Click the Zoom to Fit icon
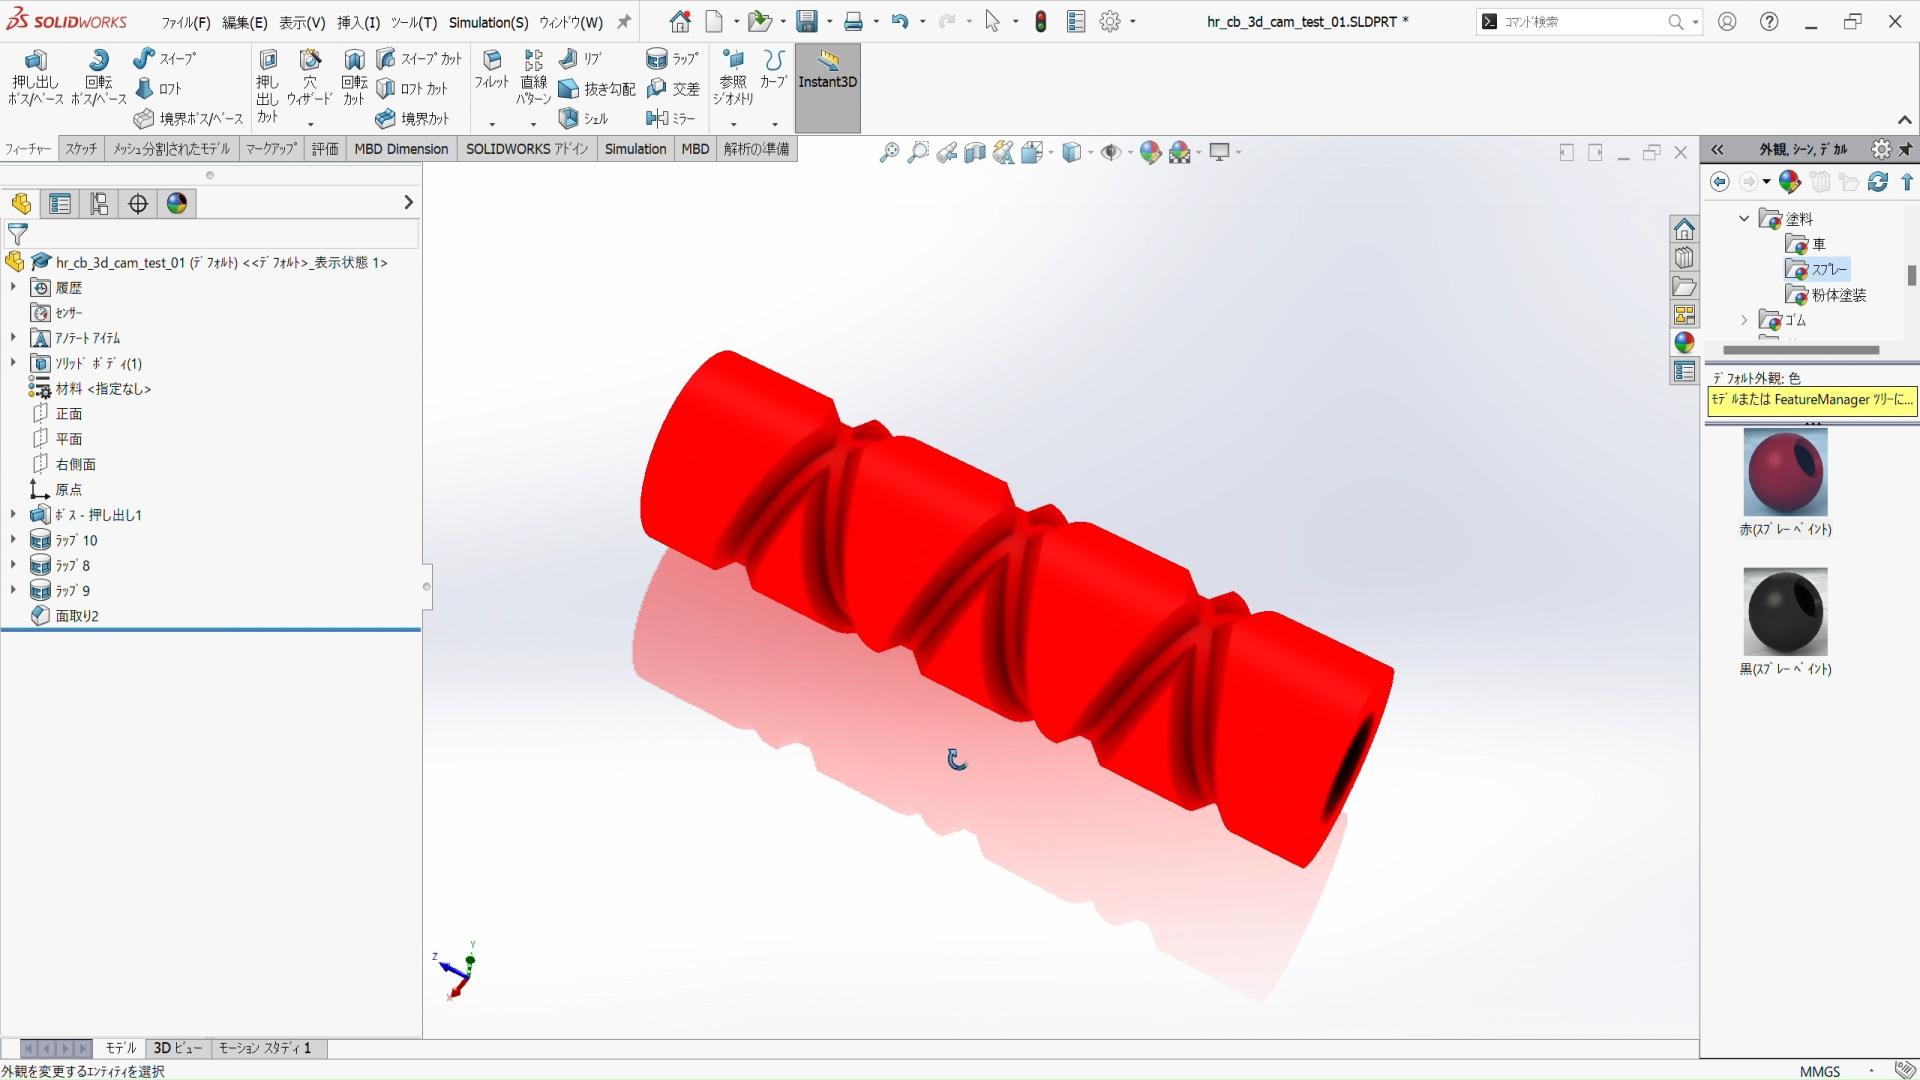 (x=888, y=152)
